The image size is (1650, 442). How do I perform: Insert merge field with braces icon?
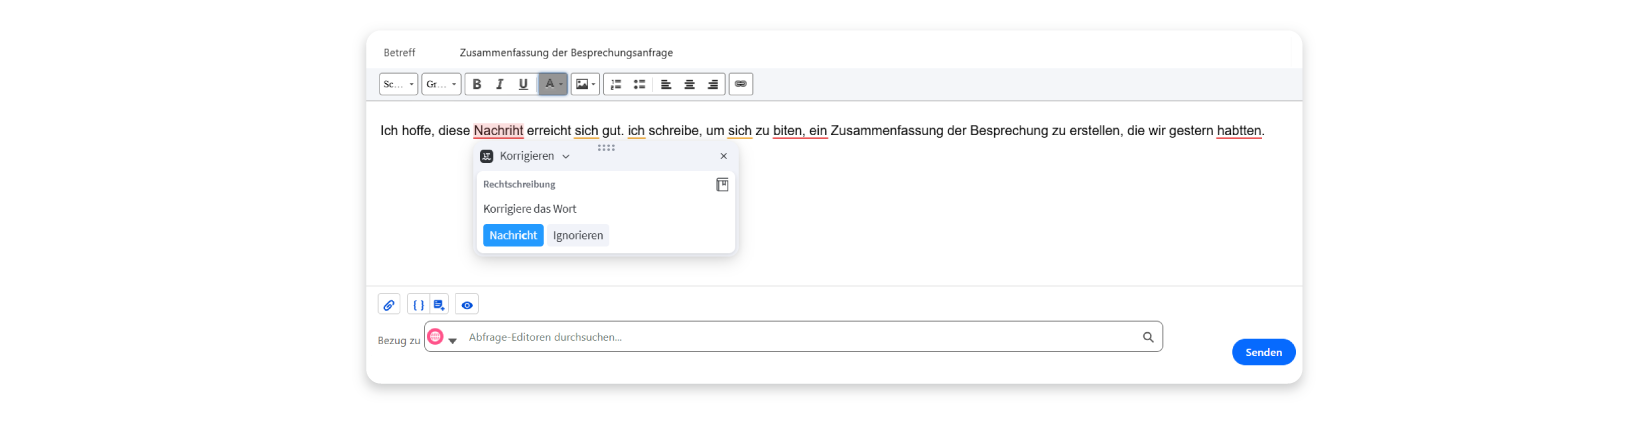[418, 305]
